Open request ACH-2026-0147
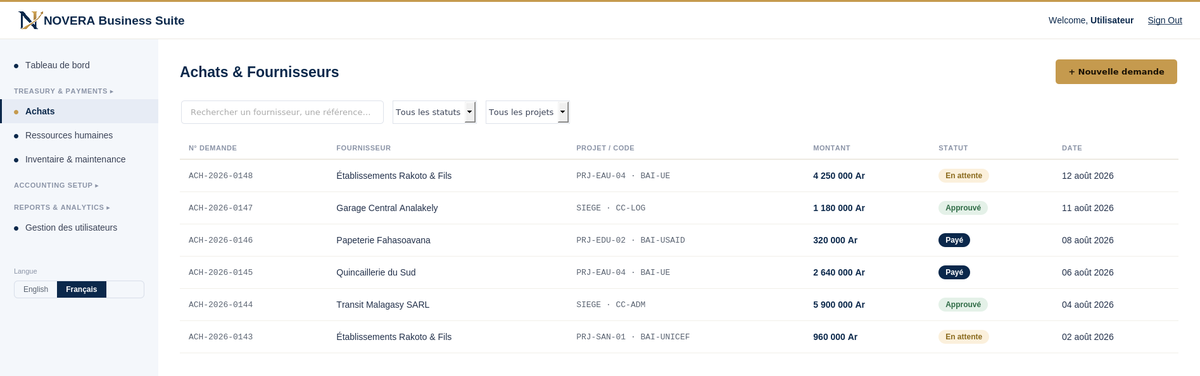 pos(221,208)
